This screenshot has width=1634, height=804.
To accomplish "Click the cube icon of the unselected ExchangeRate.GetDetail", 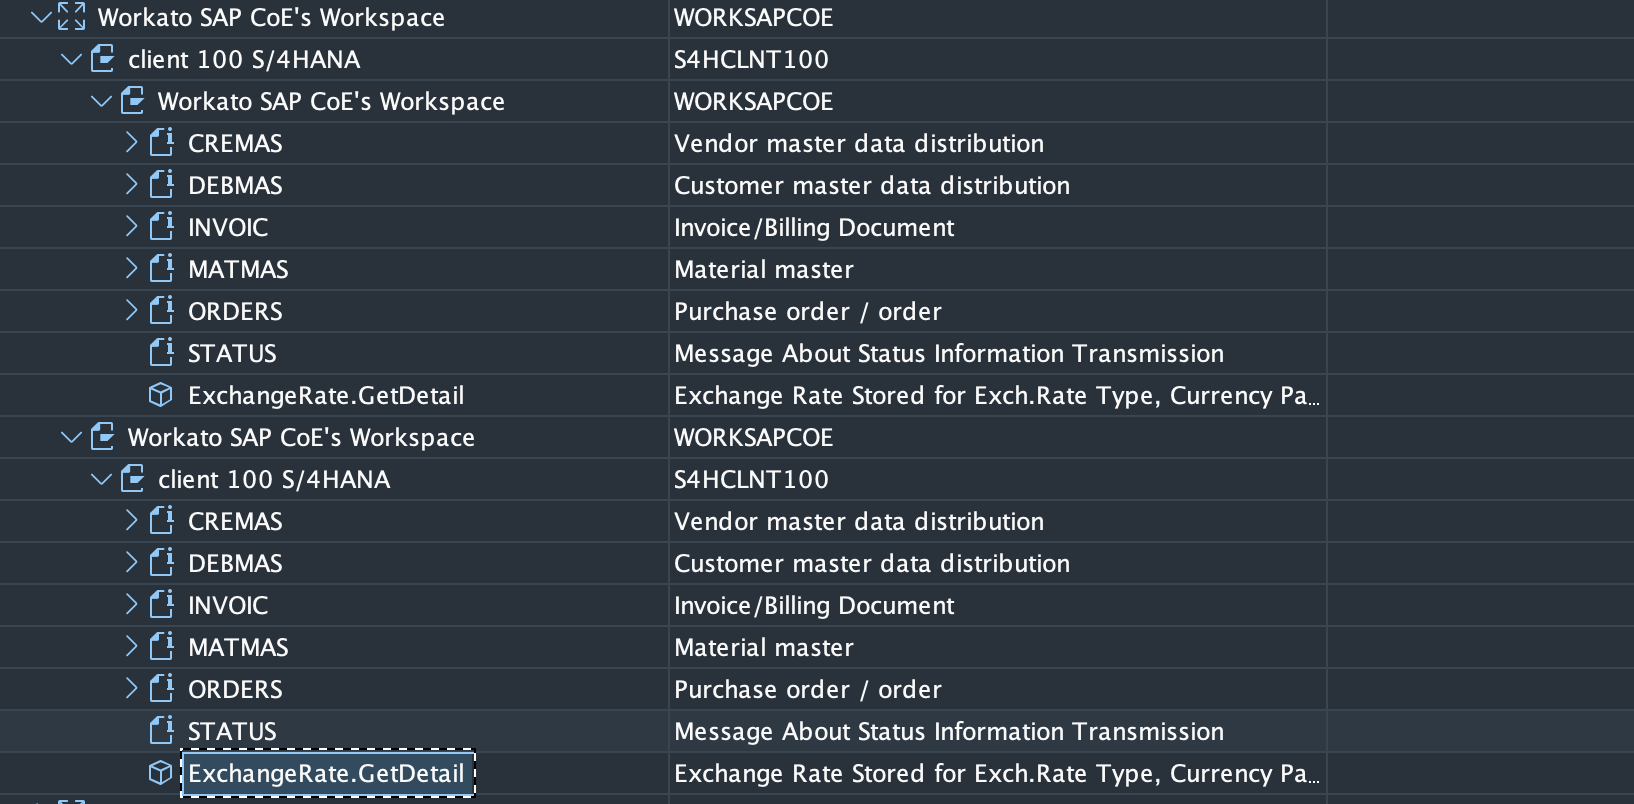I will (x=160, y=395).
